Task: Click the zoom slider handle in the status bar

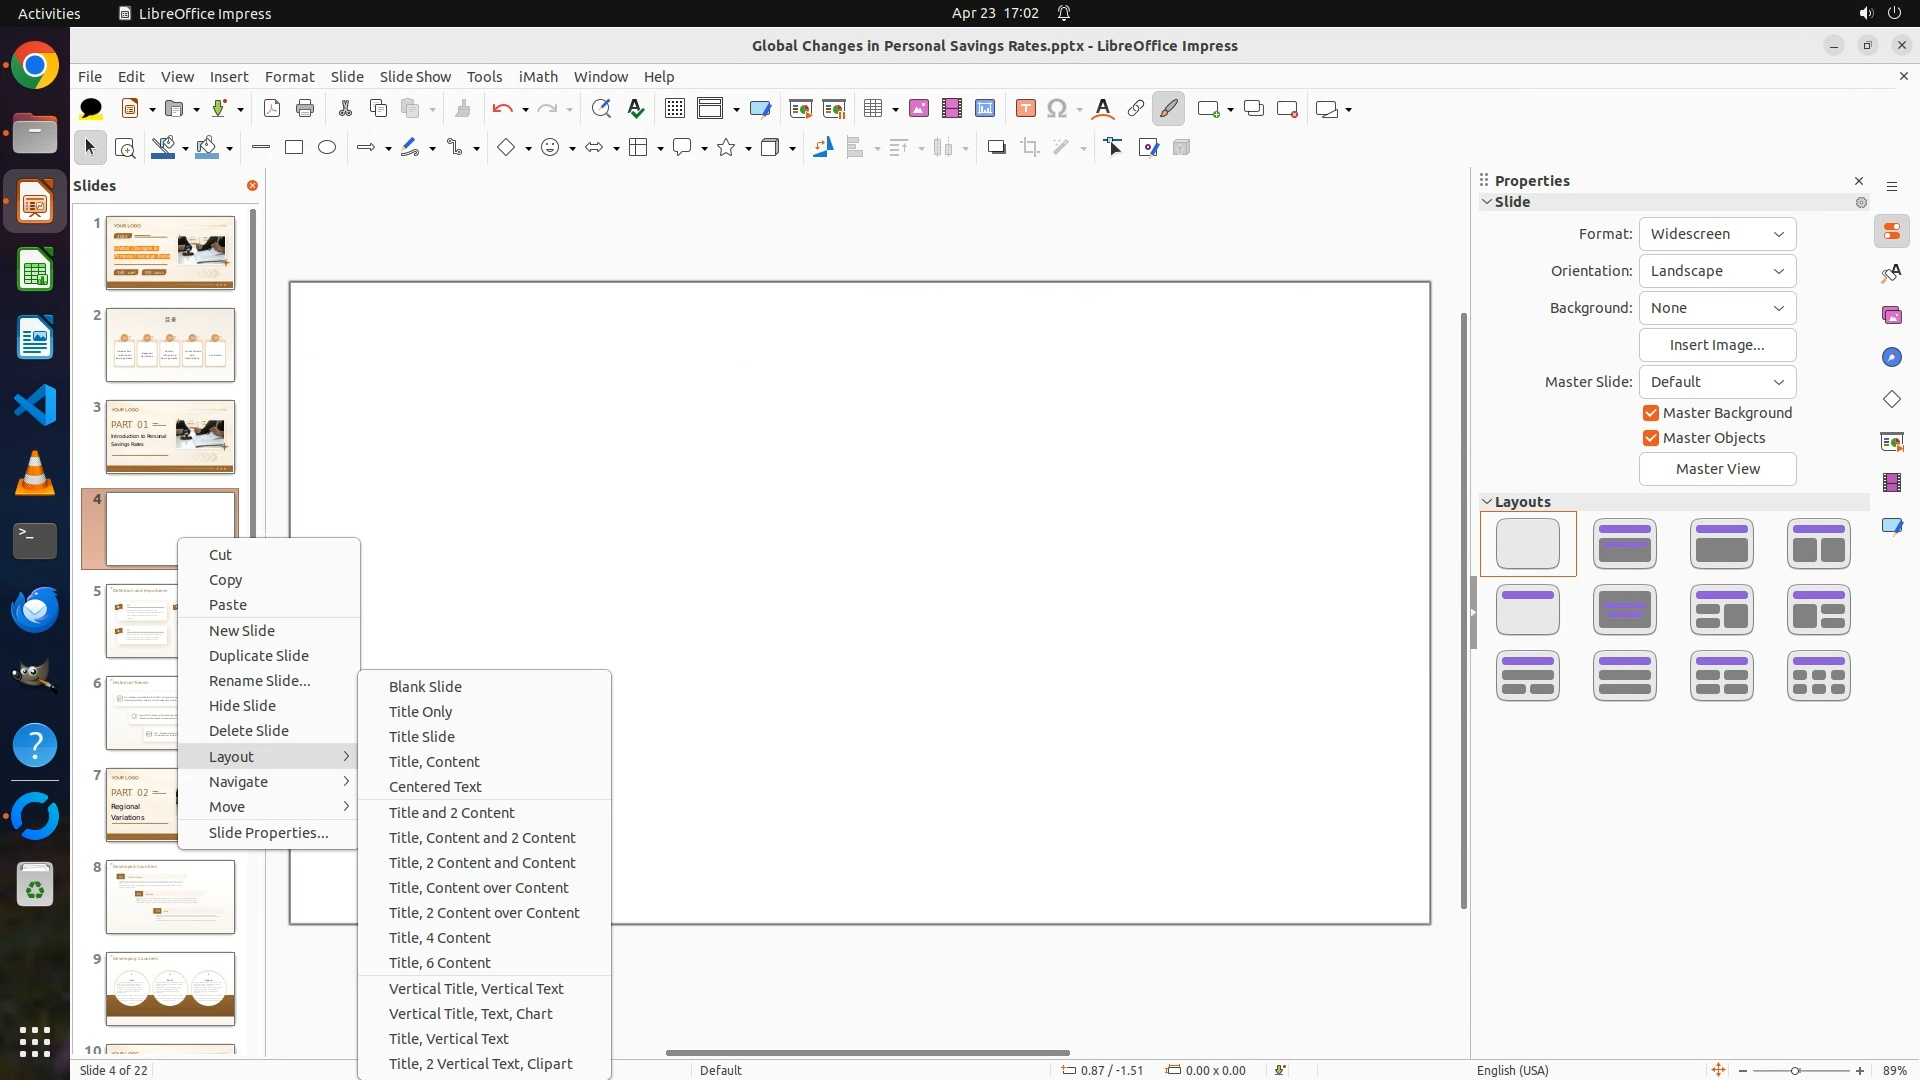Action: click(x=1795, y=1071)
